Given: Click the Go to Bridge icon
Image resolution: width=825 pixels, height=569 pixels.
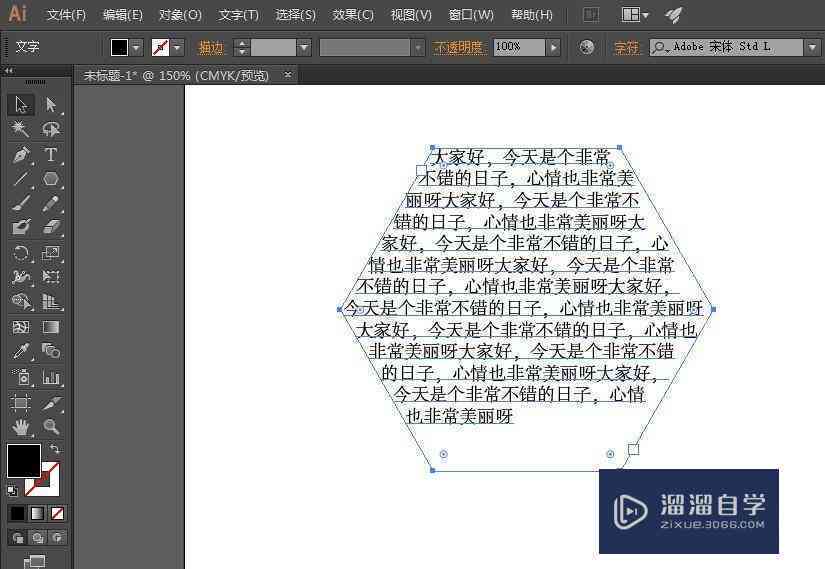Looking at the screenshot, I should coord(591,15).
